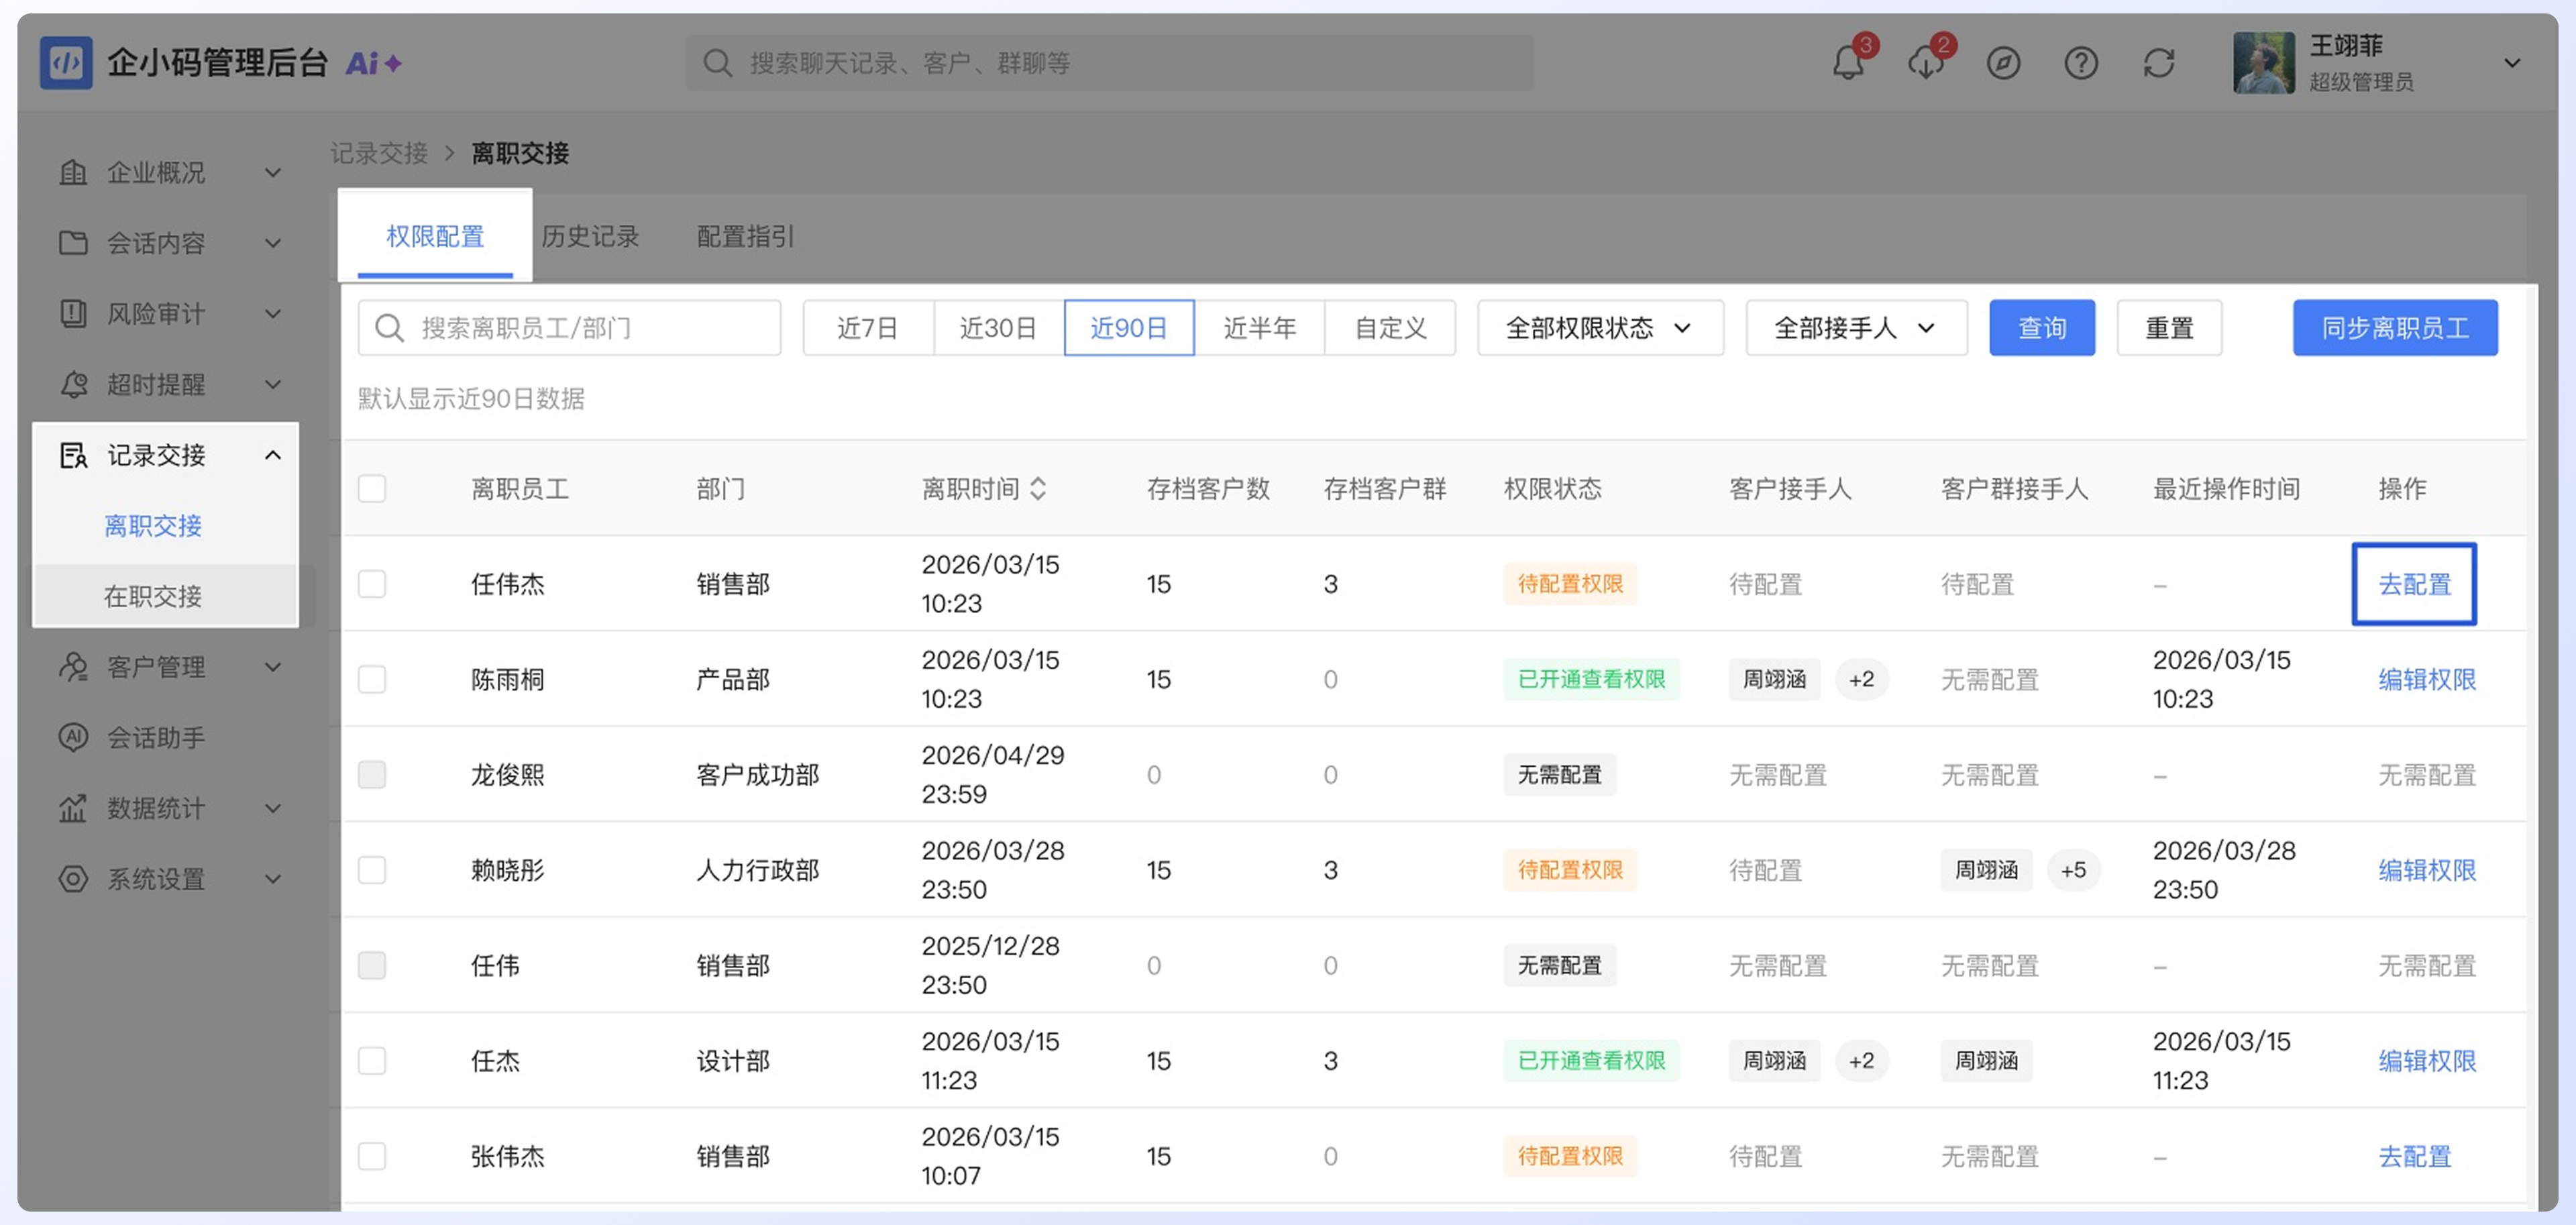Click 编辑权限 for 陈雨桐

coord(2427,680)
